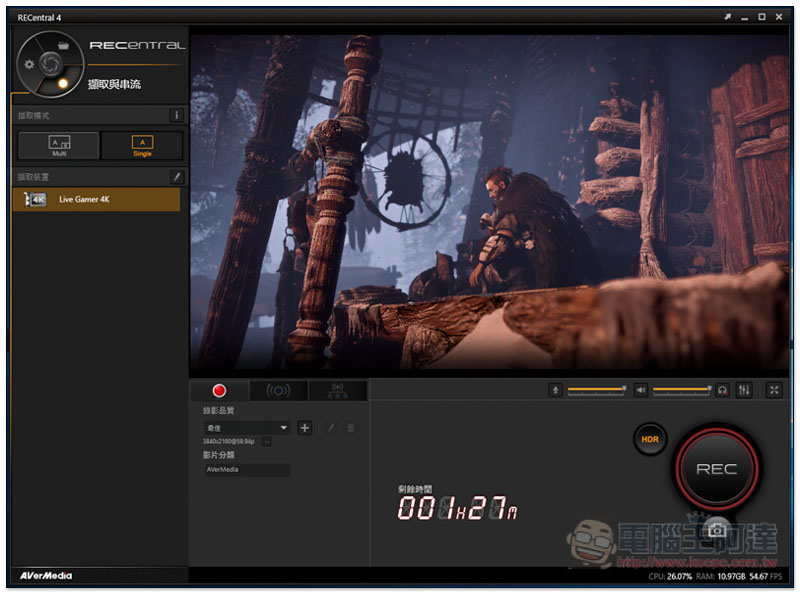Click the game video preview
Image resolution: width=800 pixels, height=595 pixels.
[489, 202]
